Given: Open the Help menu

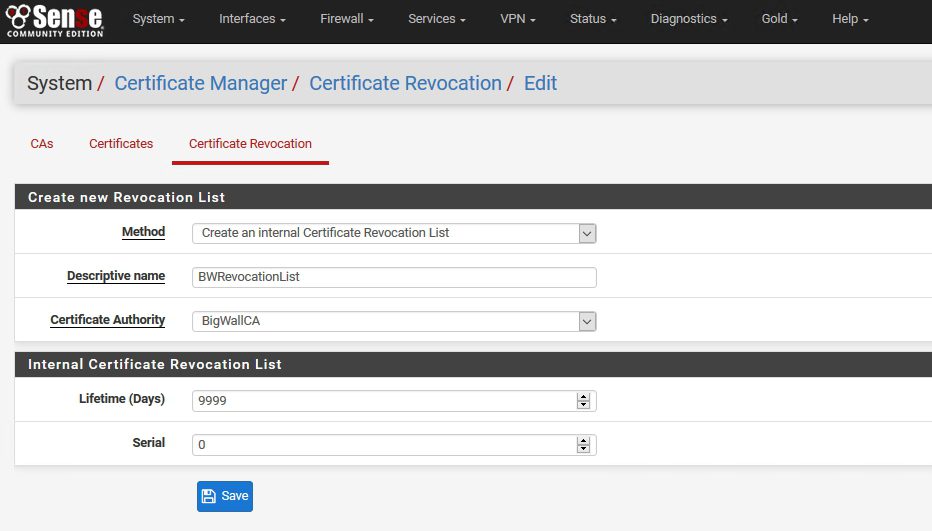Looking at the screenshot, I should 850,19.
